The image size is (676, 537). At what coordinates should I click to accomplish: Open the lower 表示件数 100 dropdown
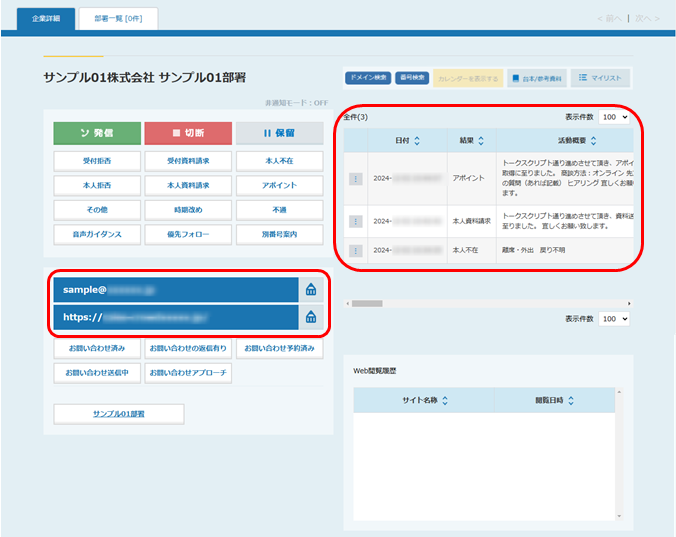coord(613,319)
